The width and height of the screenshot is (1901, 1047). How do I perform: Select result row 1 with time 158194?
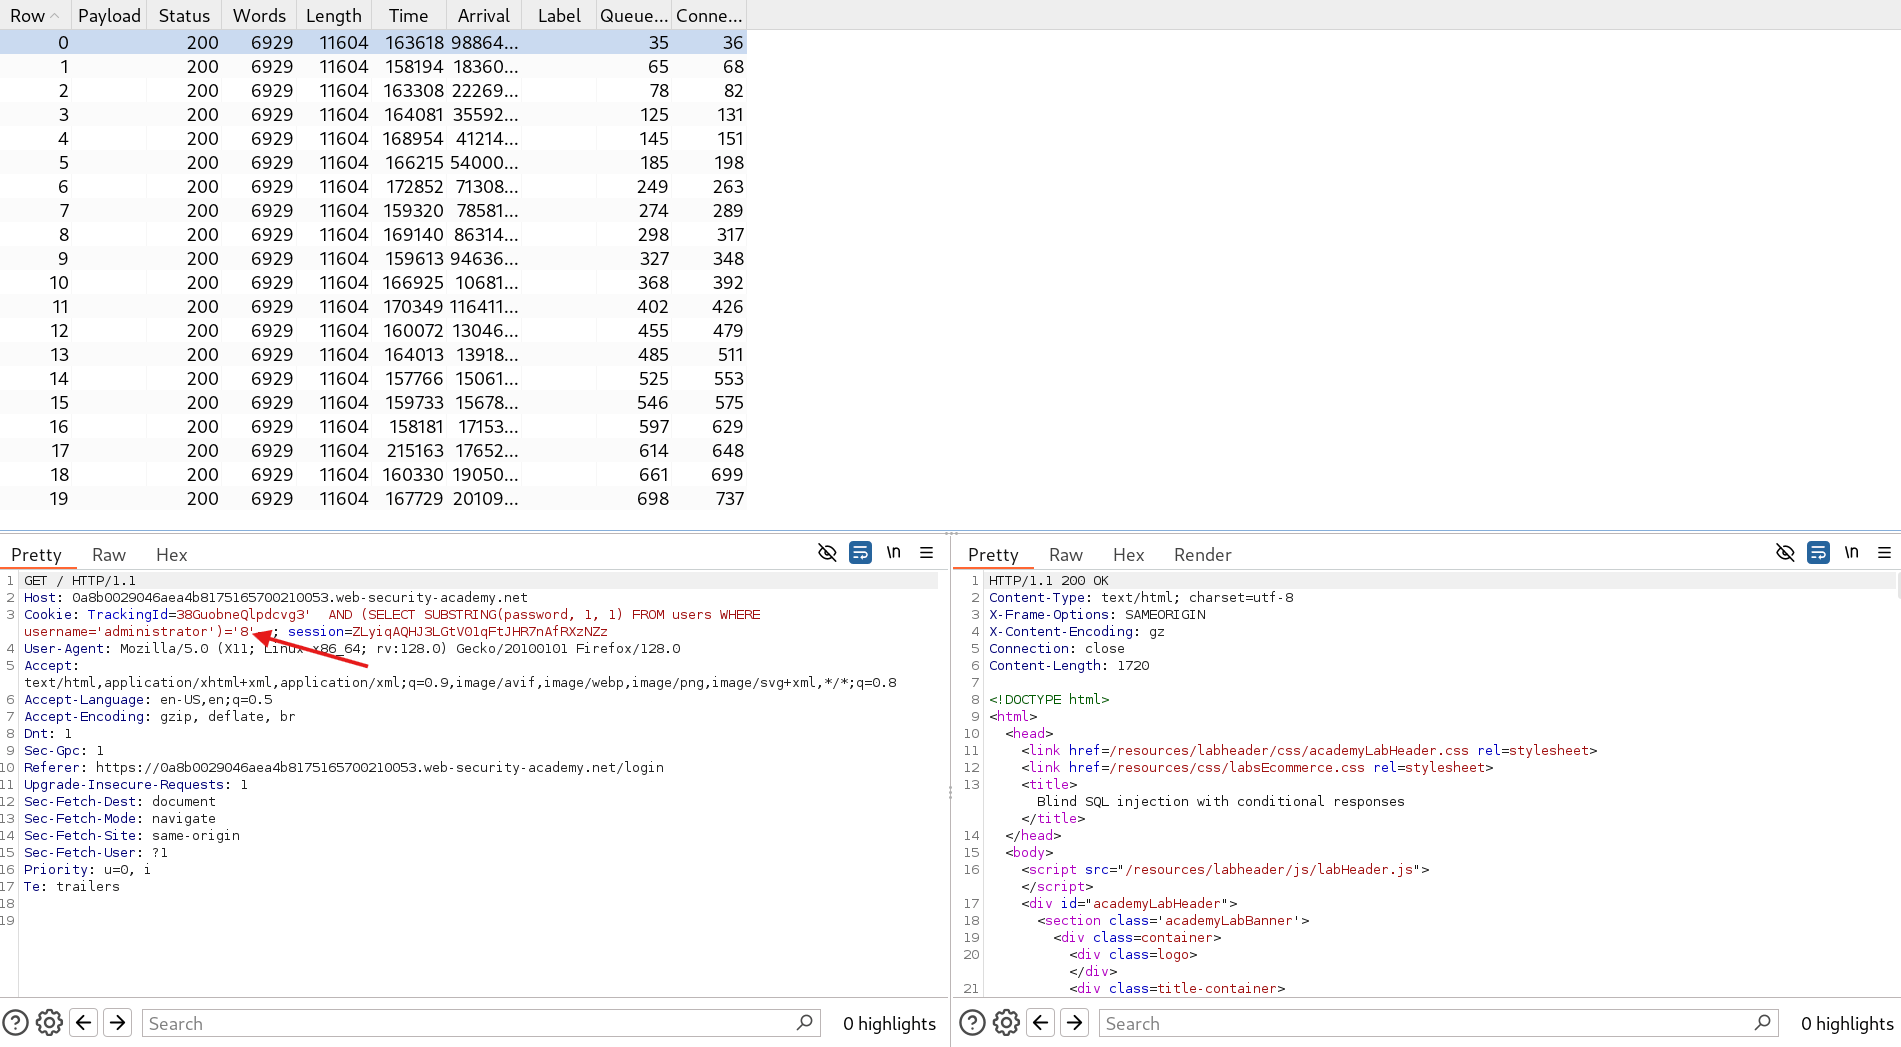pos(373,66)
